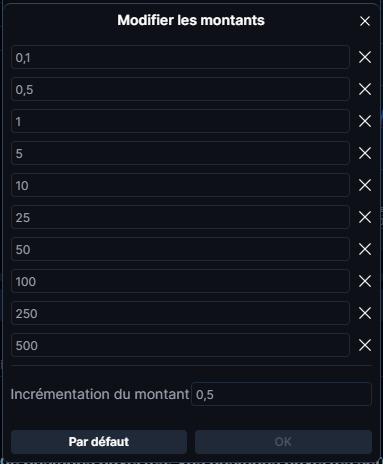Remove the 10 amount row
The width and height of the screenshot is (383, 464).
click(x=365, y=185)
